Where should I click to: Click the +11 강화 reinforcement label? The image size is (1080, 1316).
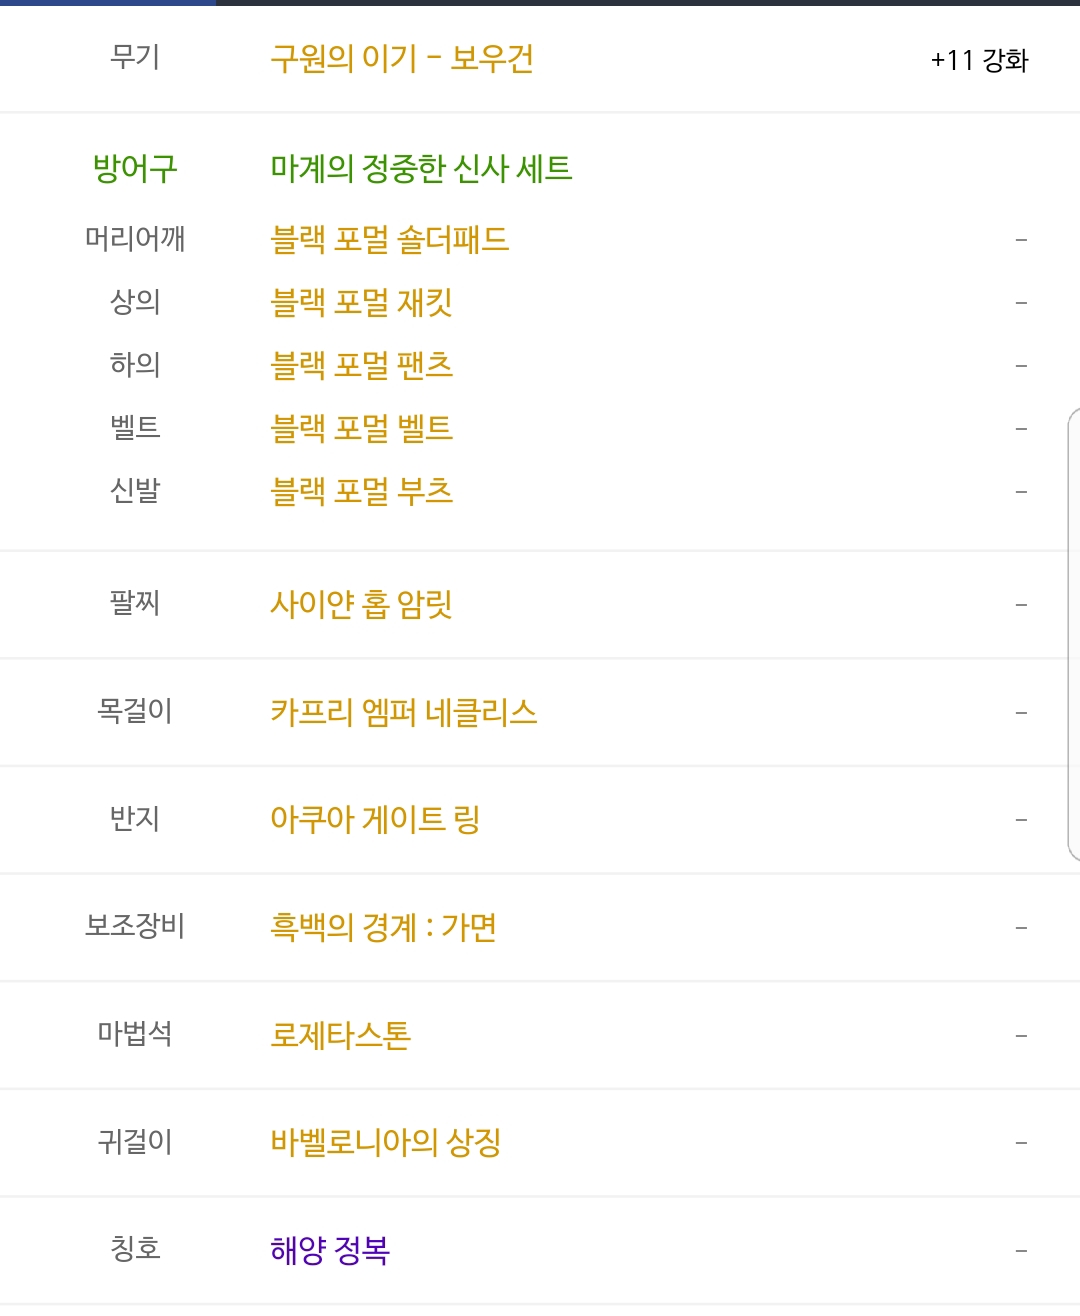click(x=979, y=60)
